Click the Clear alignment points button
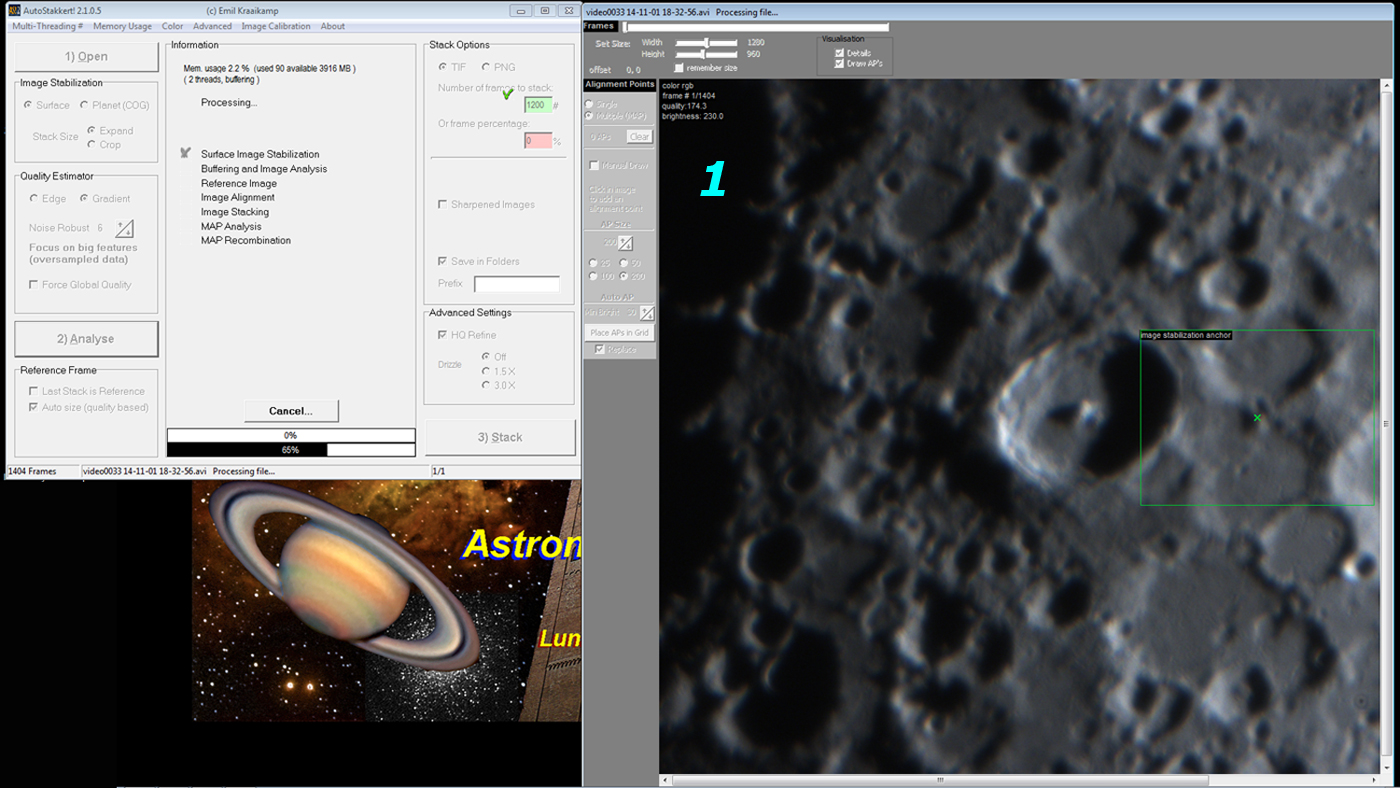 639,137
